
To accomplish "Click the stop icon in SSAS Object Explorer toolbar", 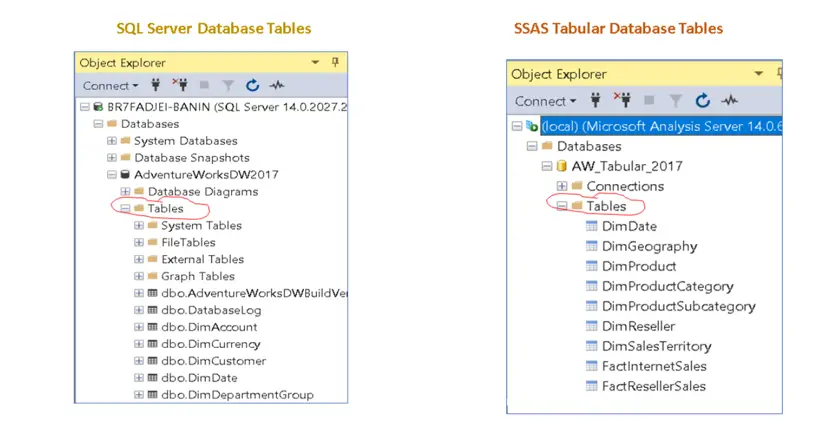I will (649, 100).
